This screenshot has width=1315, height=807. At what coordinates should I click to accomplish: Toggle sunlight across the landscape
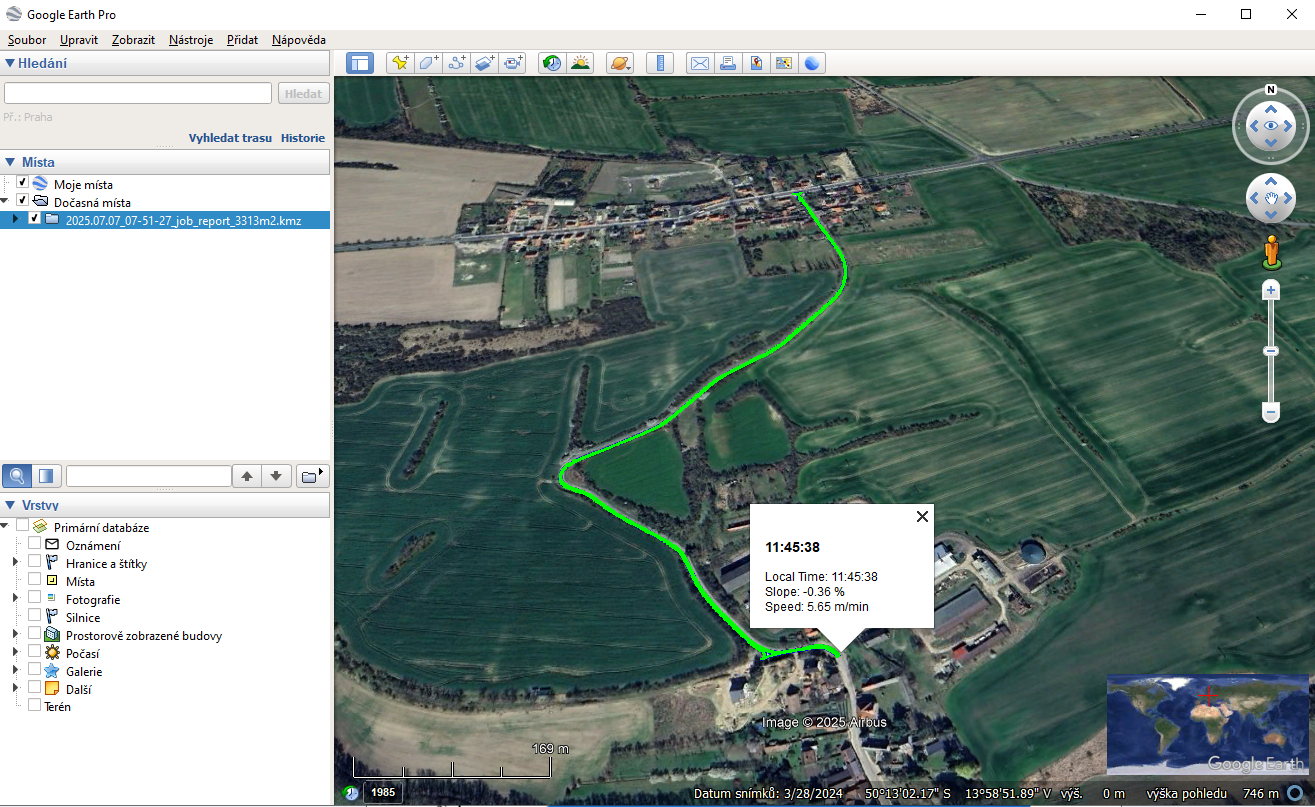tap(580, 63)
